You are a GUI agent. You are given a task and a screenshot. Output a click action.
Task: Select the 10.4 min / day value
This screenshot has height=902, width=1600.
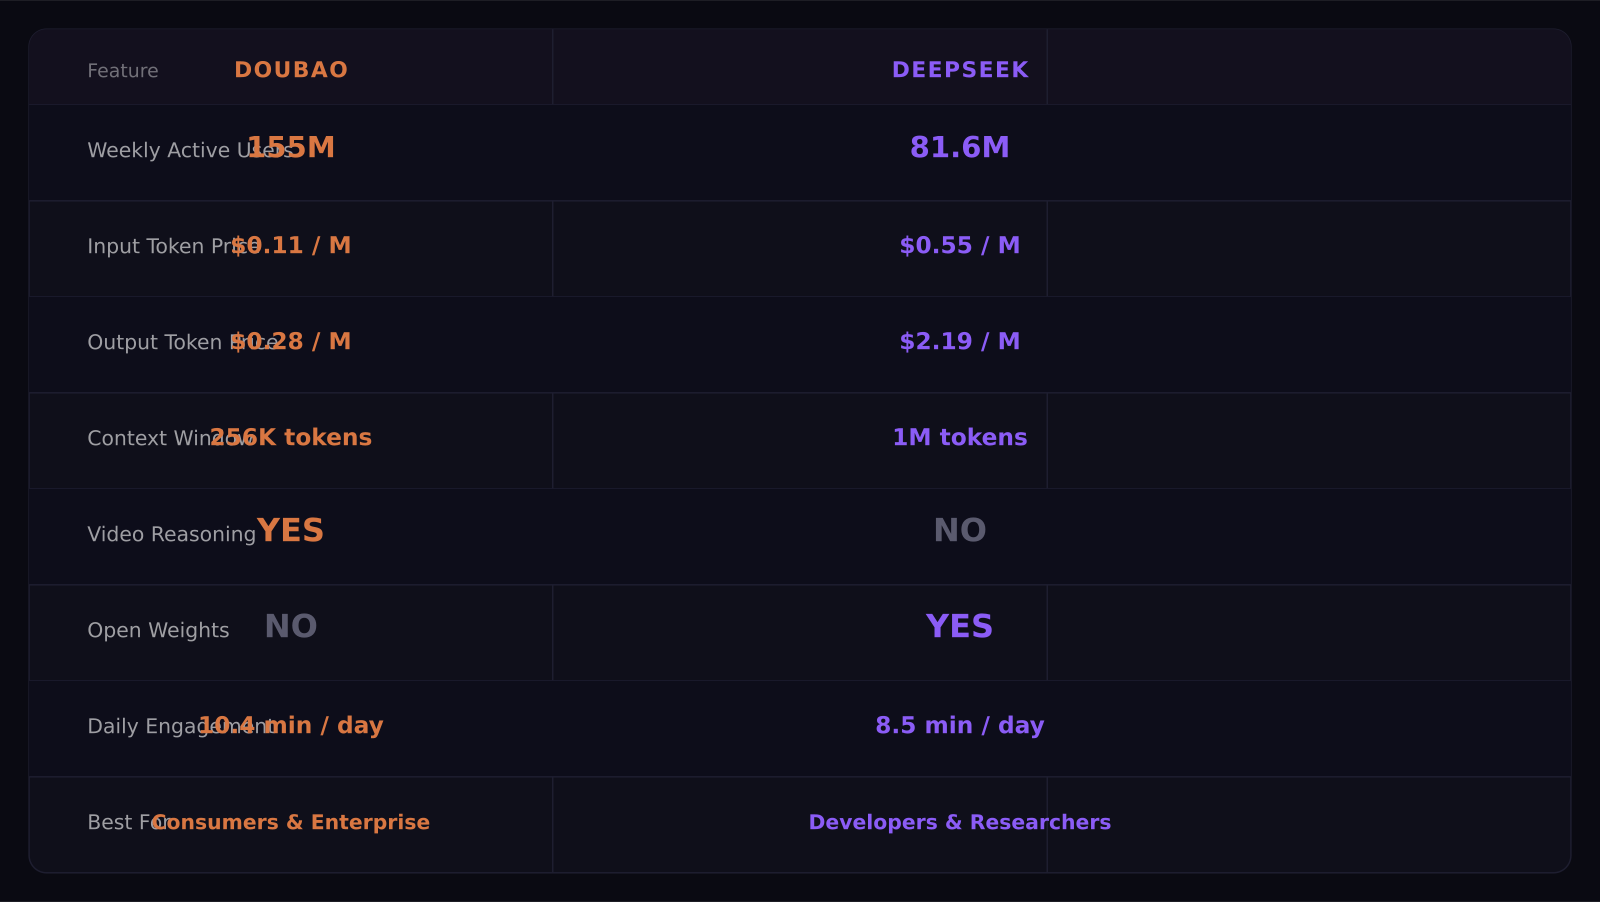[291, 725]
